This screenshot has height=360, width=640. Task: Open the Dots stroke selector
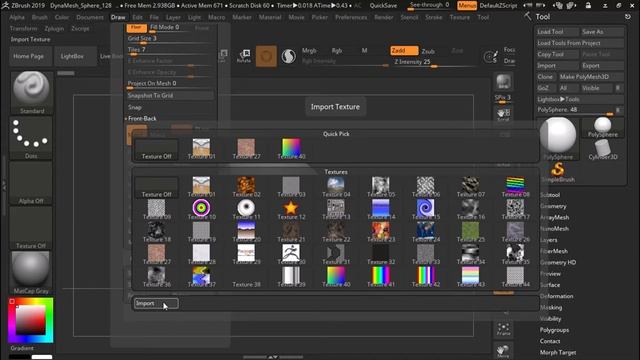point(31,138)
